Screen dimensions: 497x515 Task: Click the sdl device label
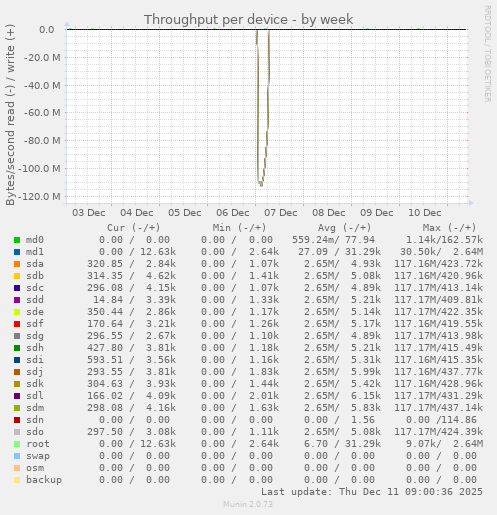tap(35, 396)
